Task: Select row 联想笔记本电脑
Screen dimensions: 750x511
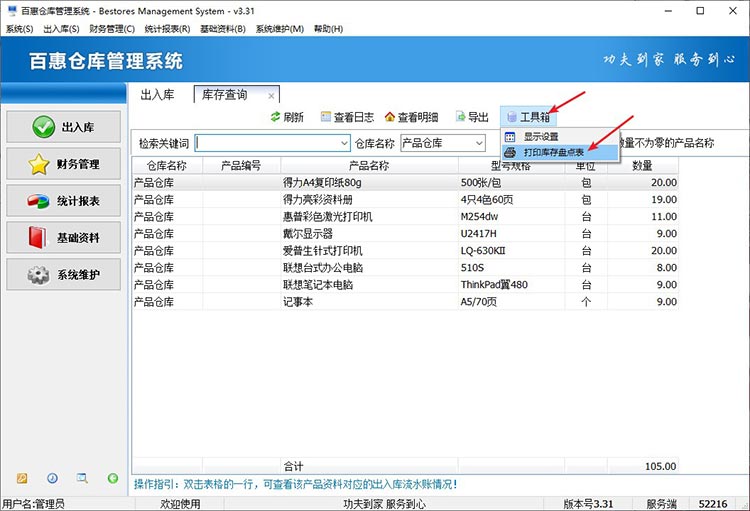Action: 405,285
